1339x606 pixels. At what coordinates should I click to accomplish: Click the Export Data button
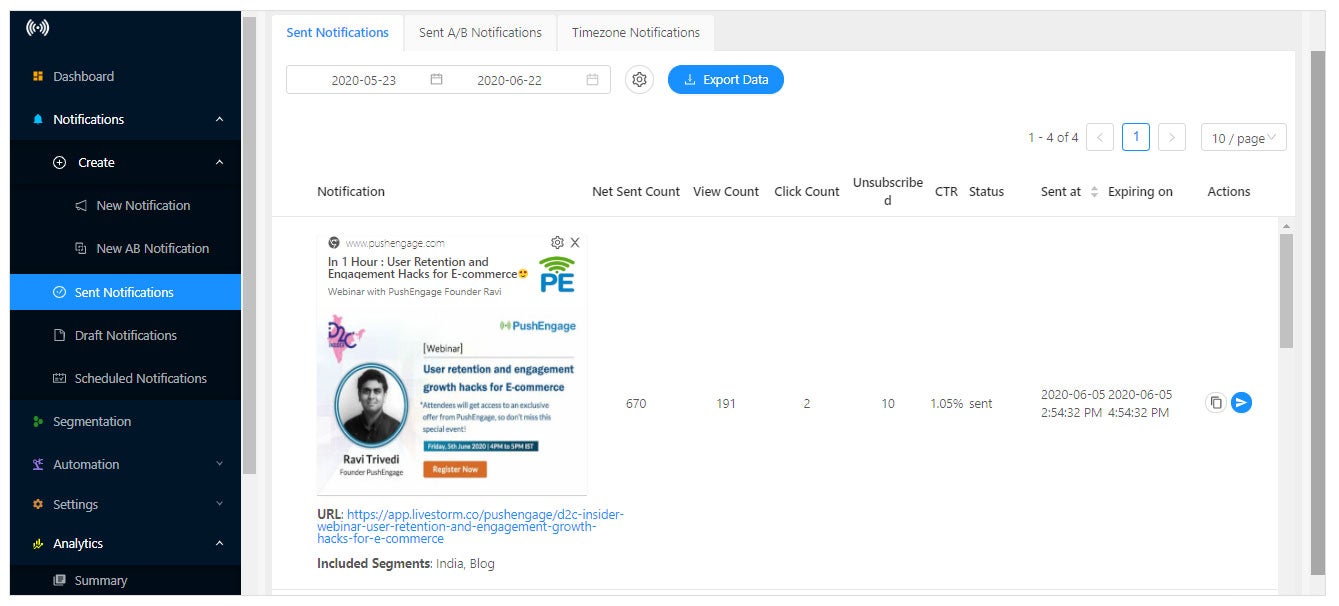[725, 79]
